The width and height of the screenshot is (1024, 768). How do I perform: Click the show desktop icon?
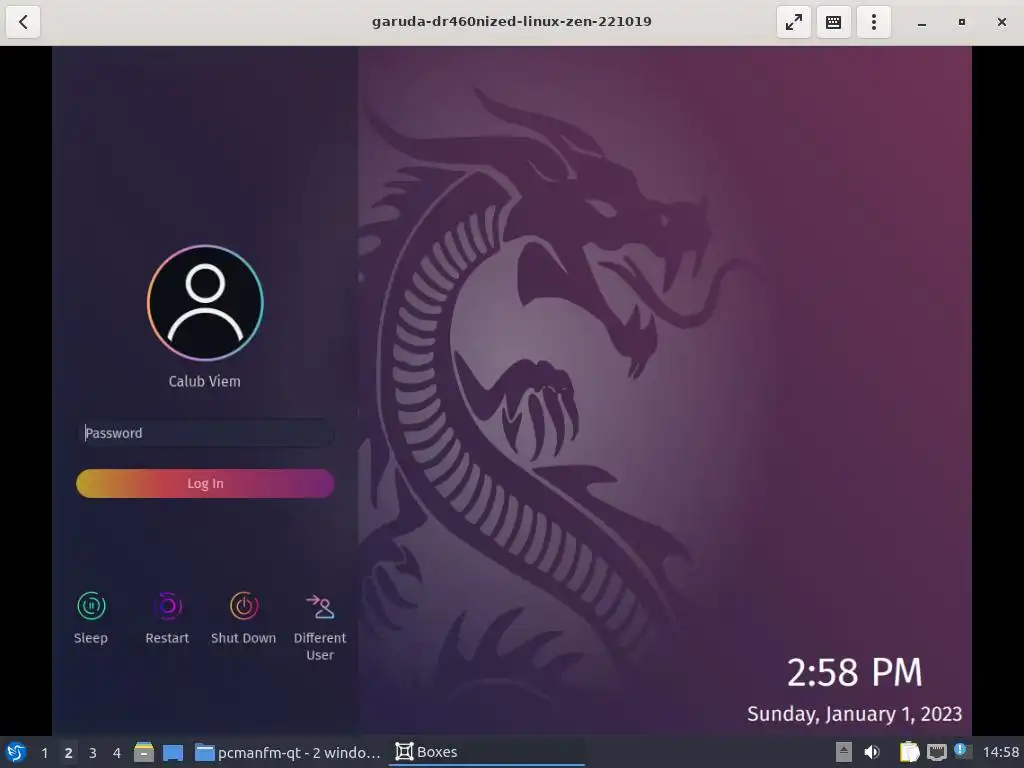point(173,752)
